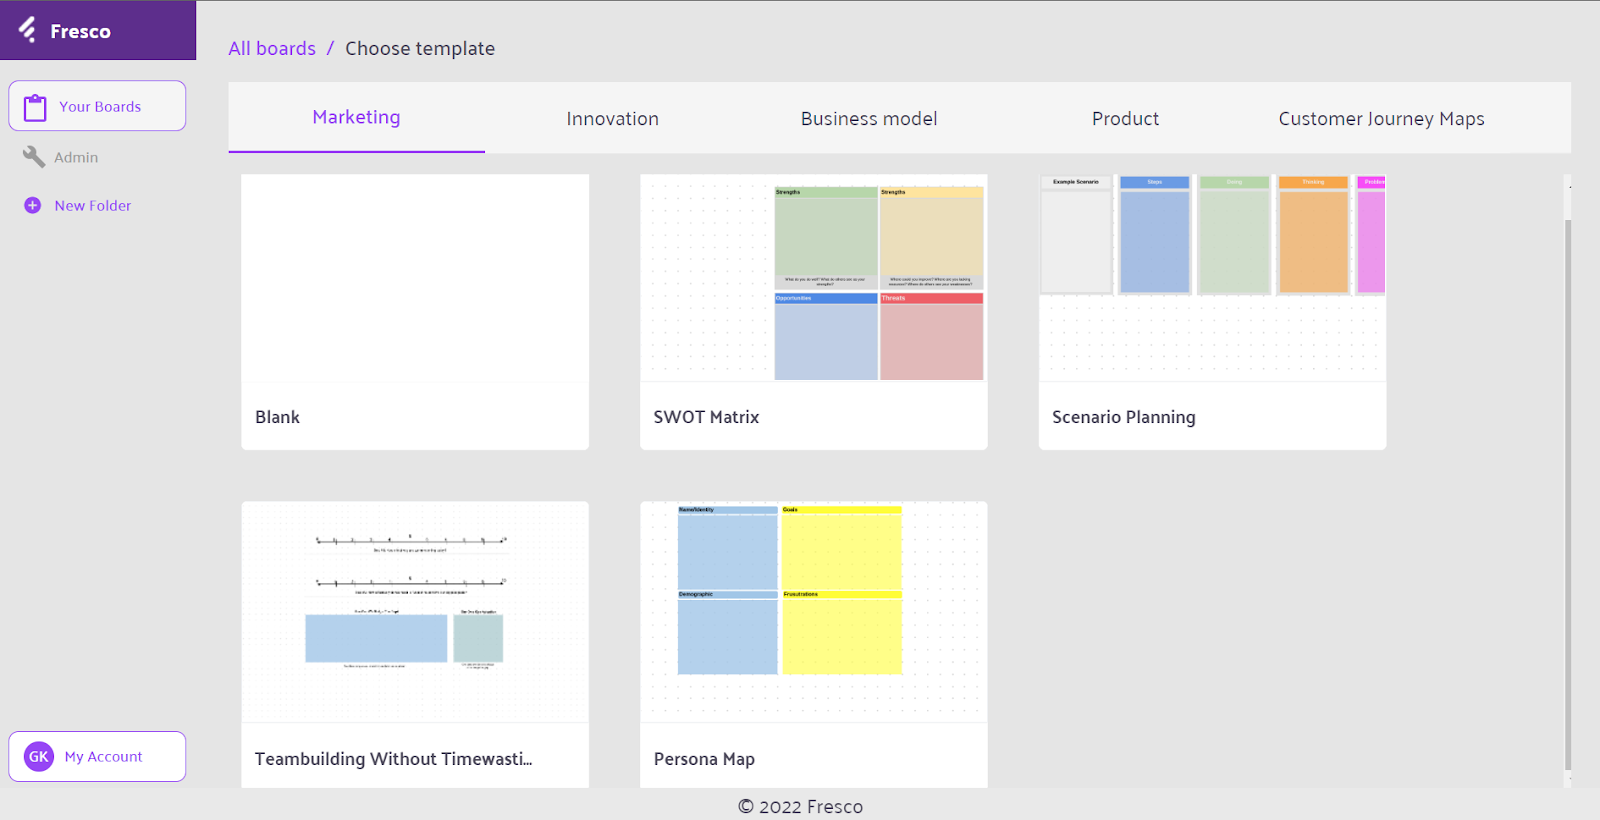Screen dimensions: 1600x820
Task: Choose the Scenario Planning template thumbnail
Action: point(1212,278)
